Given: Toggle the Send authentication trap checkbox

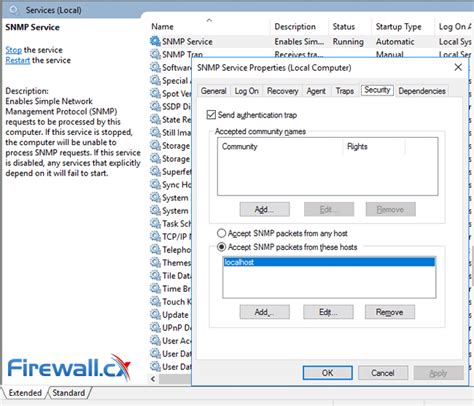Looking at the screenshot, I should 211,115.
